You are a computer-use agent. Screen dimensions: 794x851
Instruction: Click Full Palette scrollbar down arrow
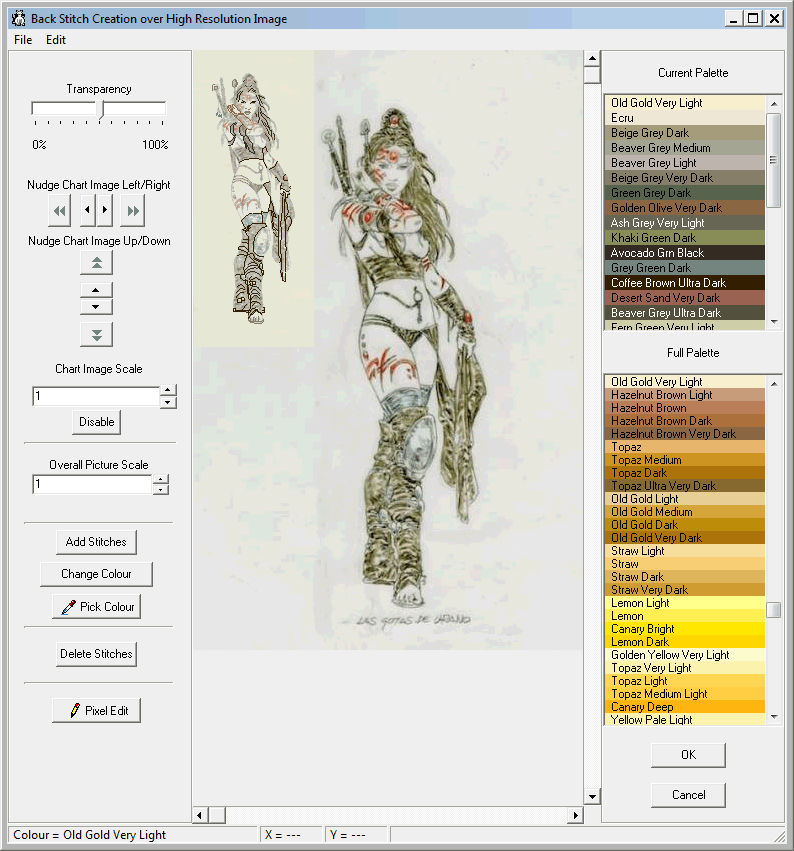pyautogui.click(x=774, y=717)
